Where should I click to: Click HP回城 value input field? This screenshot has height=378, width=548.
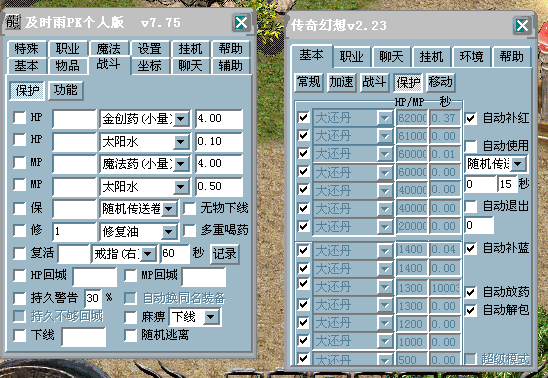pyautogui.click(x=95, y=277)
